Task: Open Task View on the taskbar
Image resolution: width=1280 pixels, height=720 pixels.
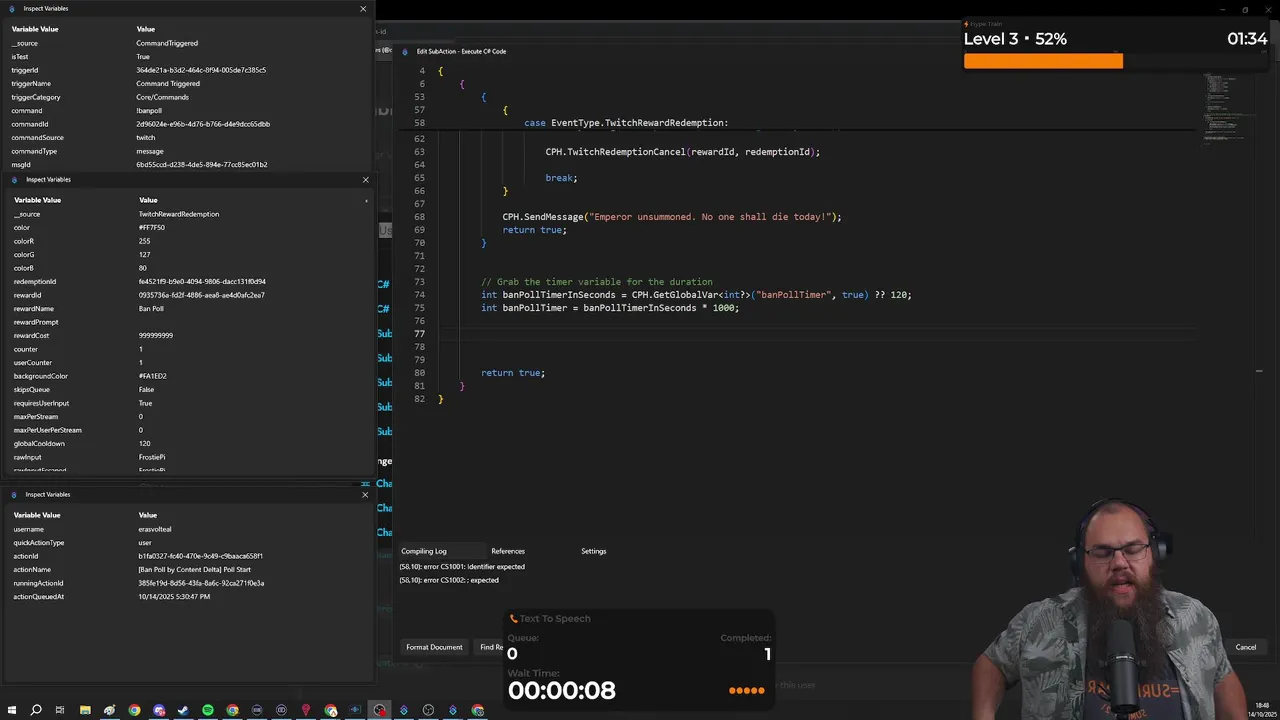Action: [60, 710]
